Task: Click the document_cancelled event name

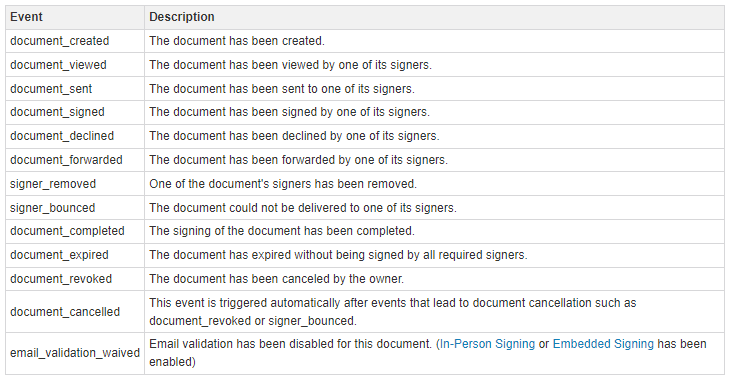Action: click(65, 312)
